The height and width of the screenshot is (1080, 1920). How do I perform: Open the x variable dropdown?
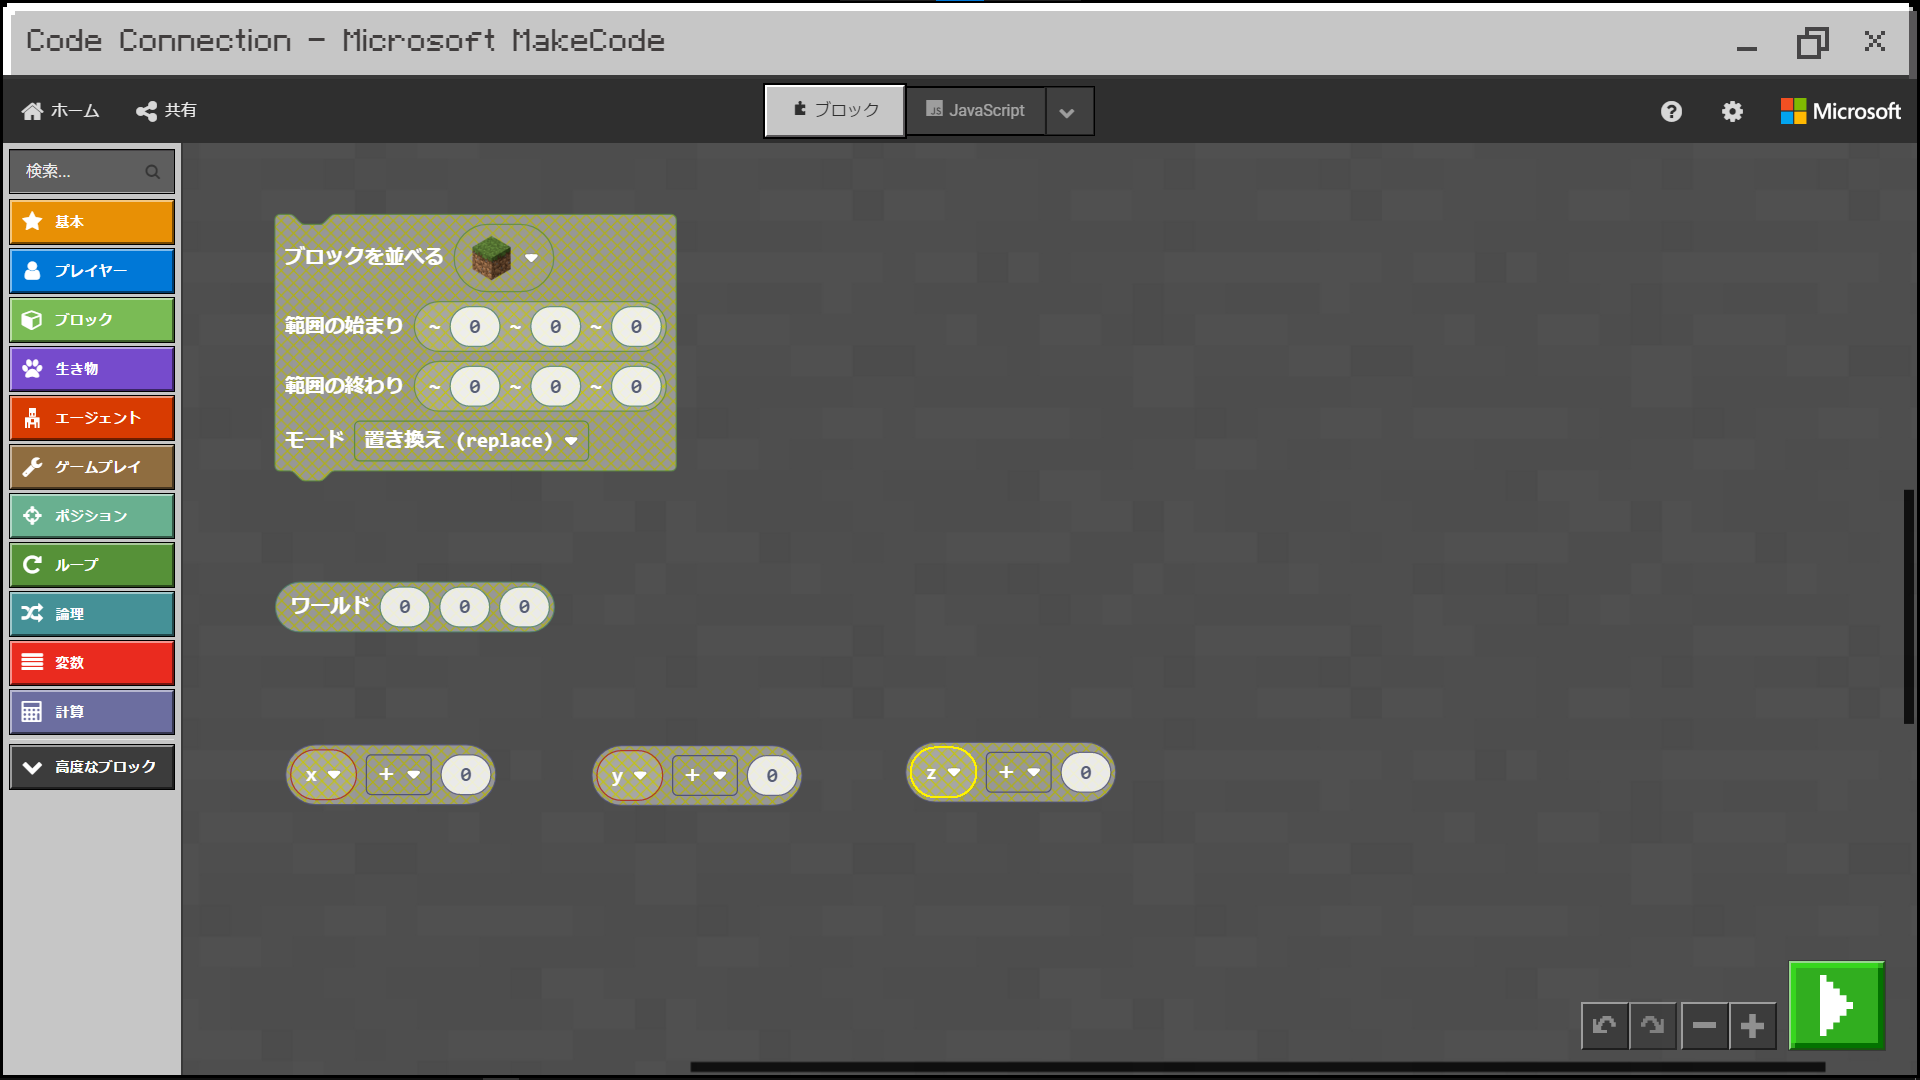click(x=323, y=775)
